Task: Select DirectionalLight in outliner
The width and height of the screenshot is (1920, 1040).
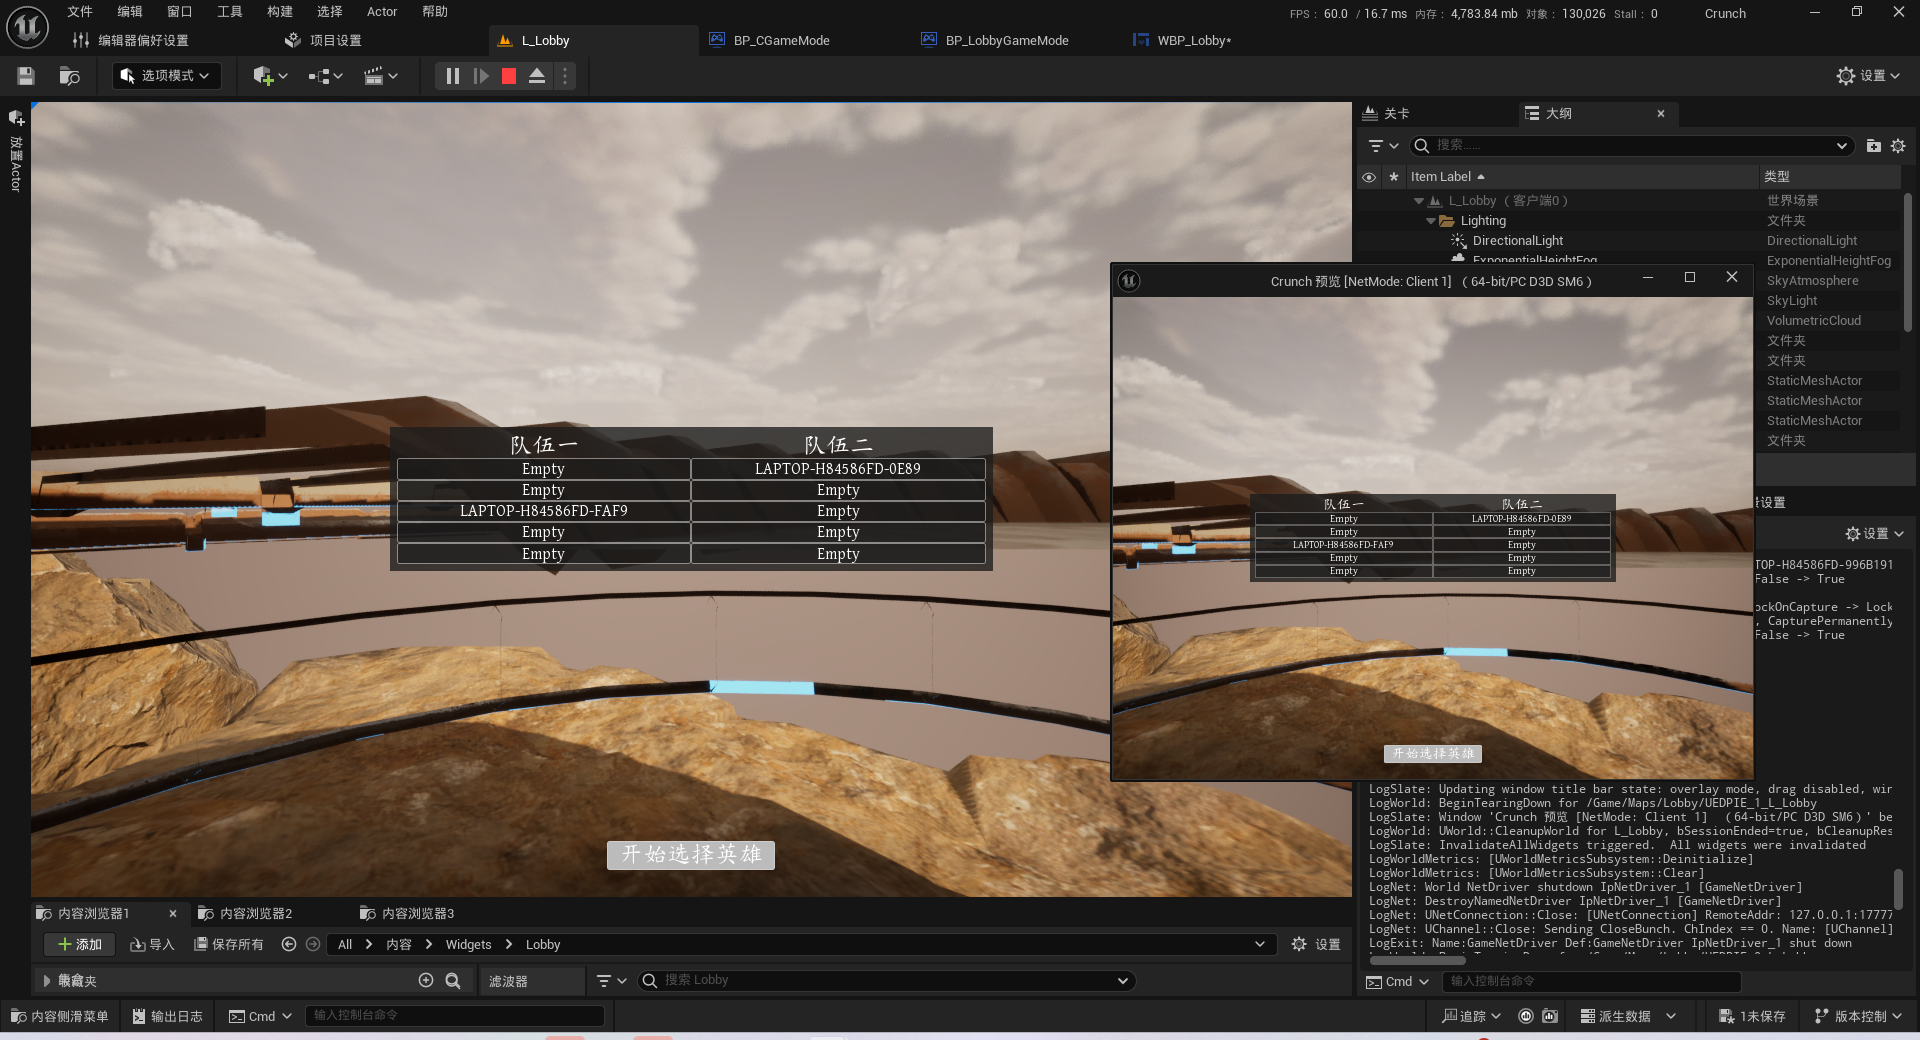Action: (1517, 241)
